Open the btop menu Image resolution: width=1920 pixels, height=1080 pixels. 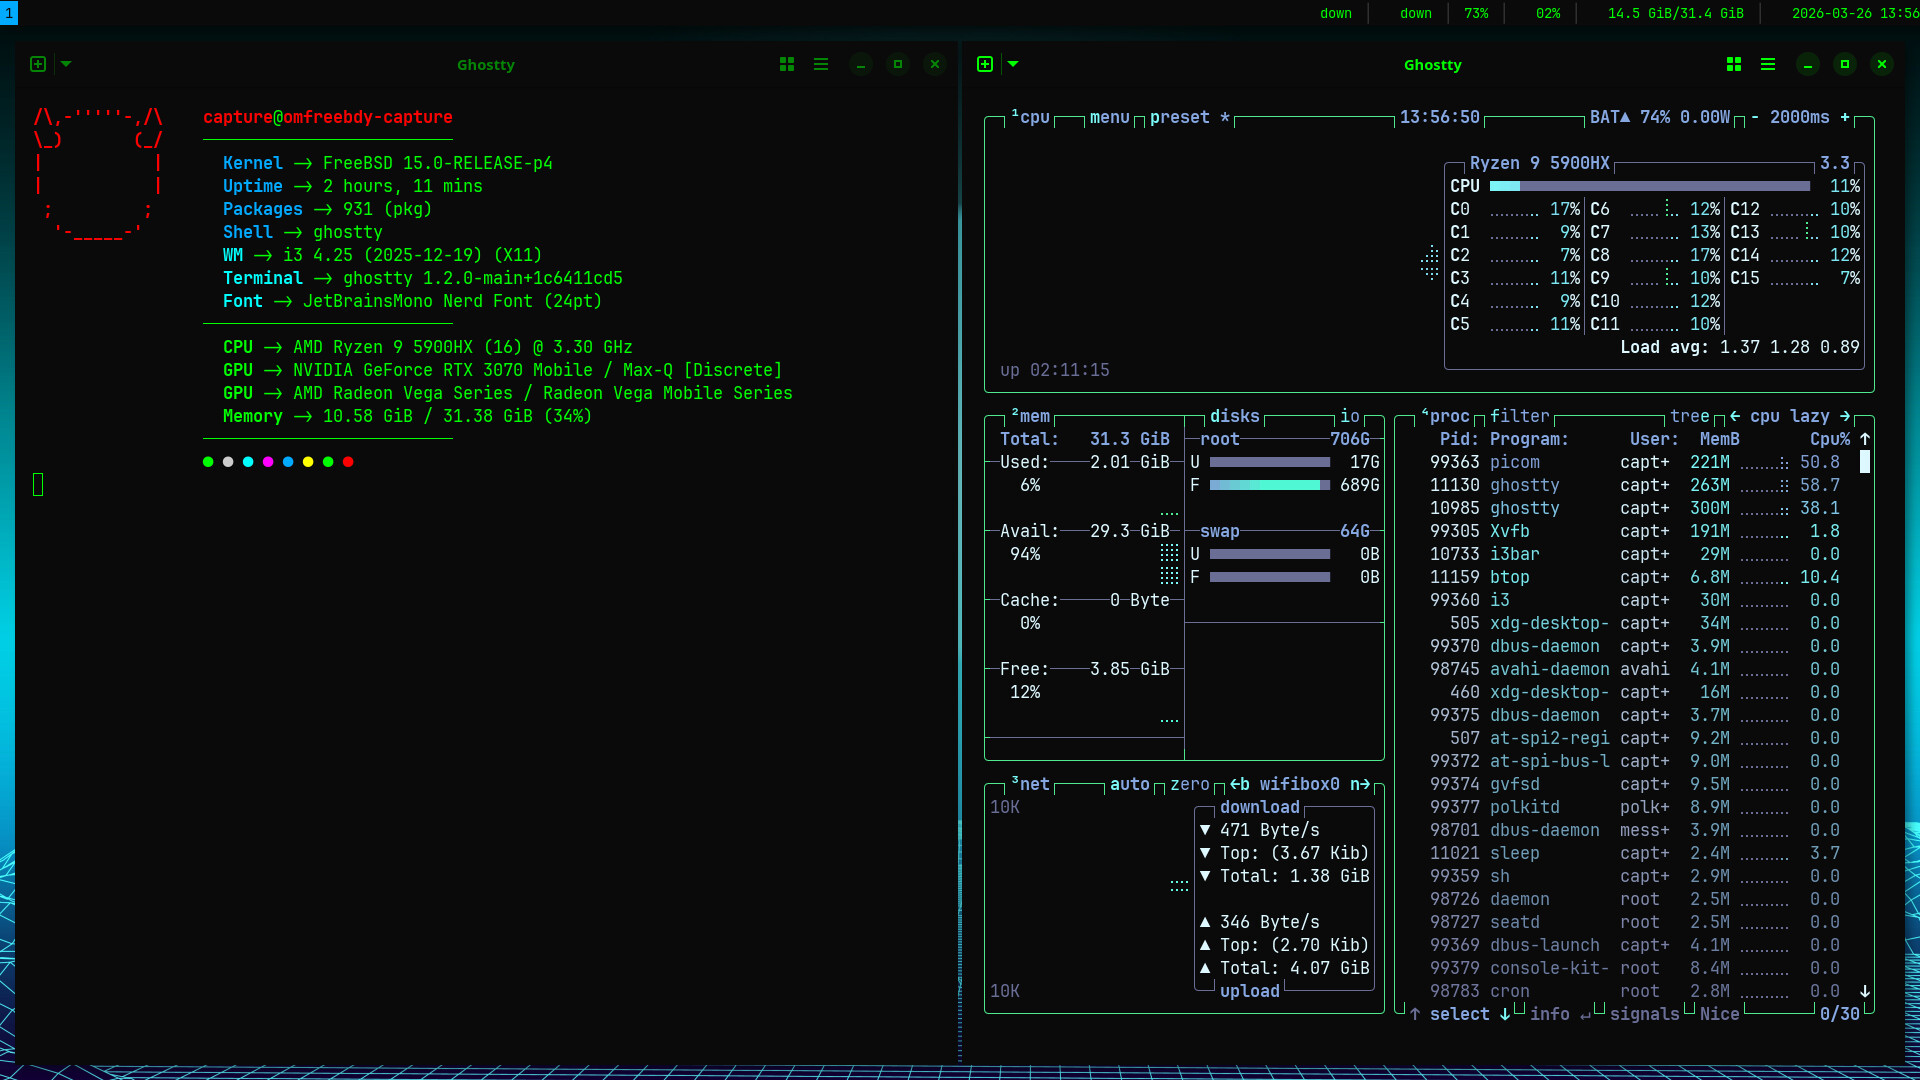[1108, 117]
